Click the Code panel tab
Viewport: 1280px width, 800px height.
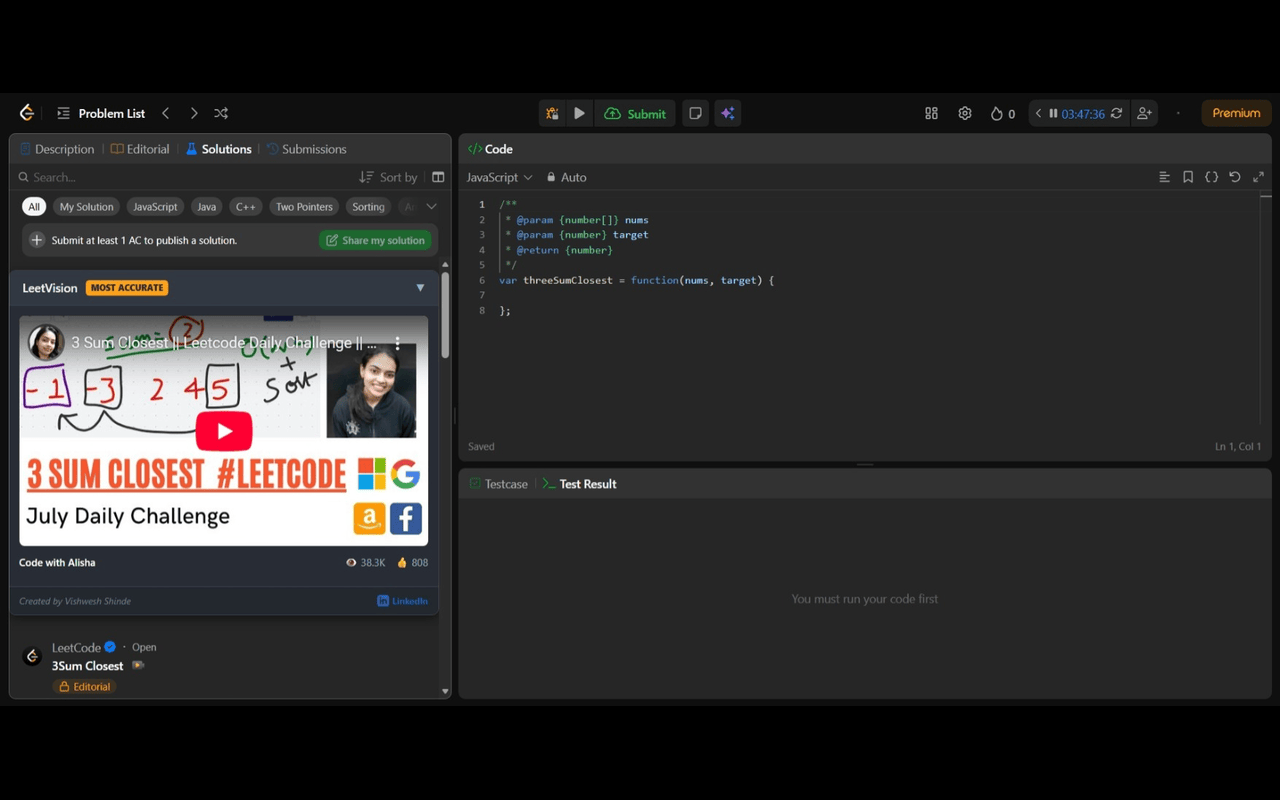click(x=490, y=149)
